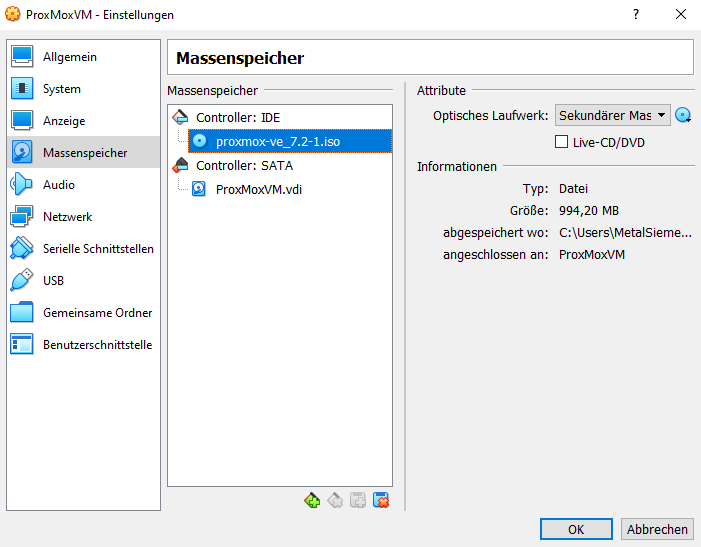This screenshot has height=547, width=701.
Task: Open Benutzerschnittstelle settings
Action: [83, 345]
